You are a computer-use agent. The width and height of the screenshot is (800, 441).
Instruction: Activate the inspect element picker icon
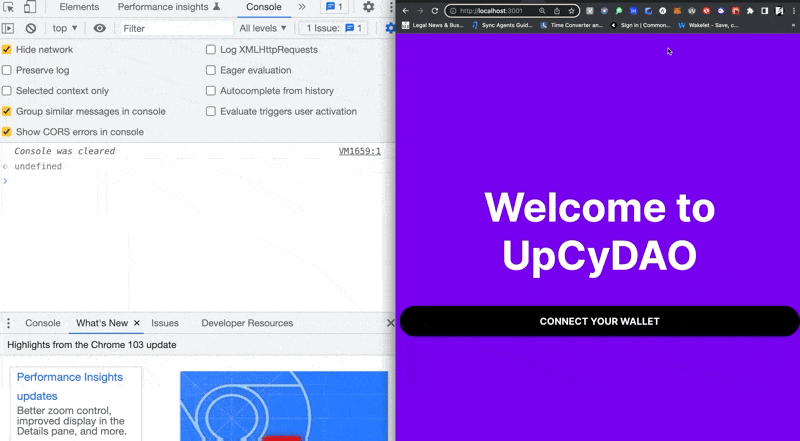click(8, 7)
